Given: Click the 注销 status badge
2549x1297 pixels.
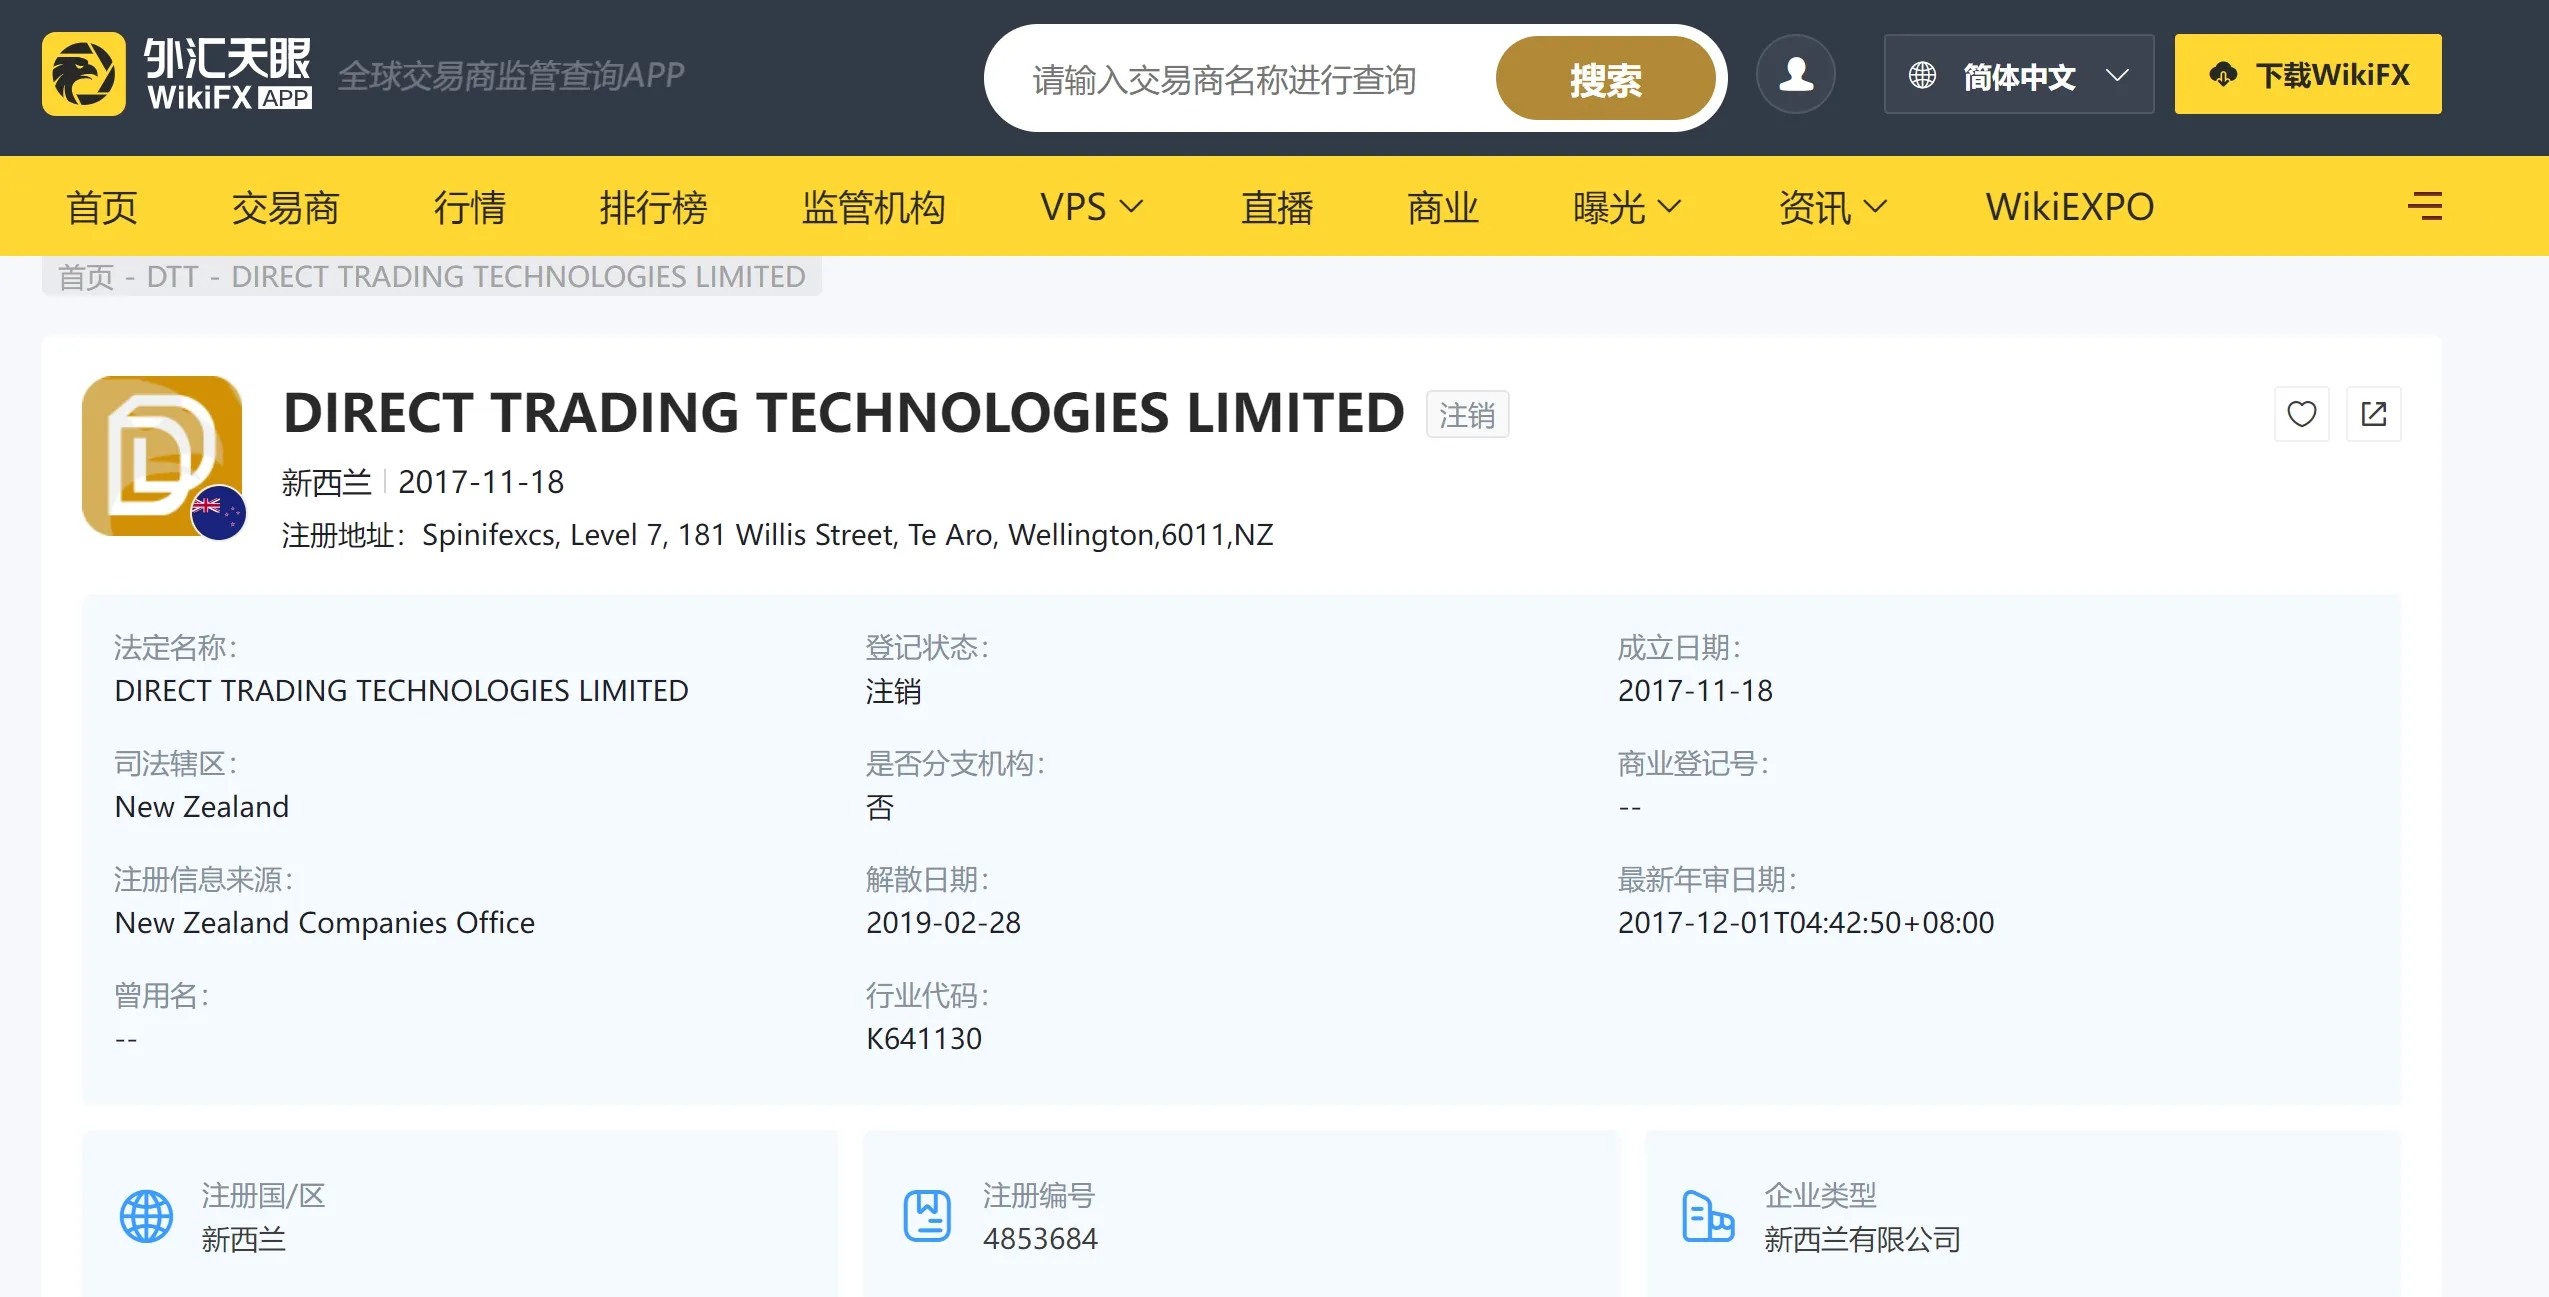Looking at the screenshot, I should click(1467, 415).
